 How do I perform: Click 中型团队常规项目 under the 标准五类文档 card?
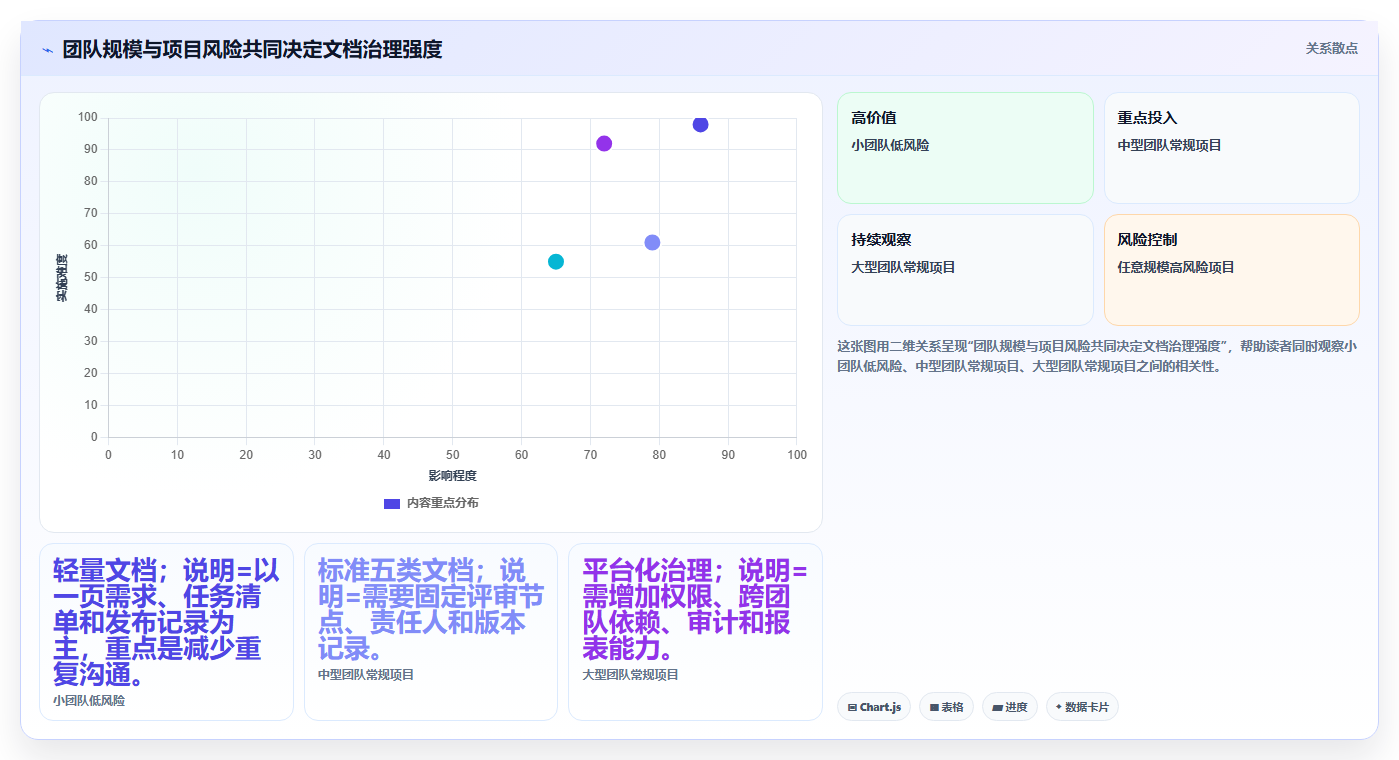[x=366, y=675]
